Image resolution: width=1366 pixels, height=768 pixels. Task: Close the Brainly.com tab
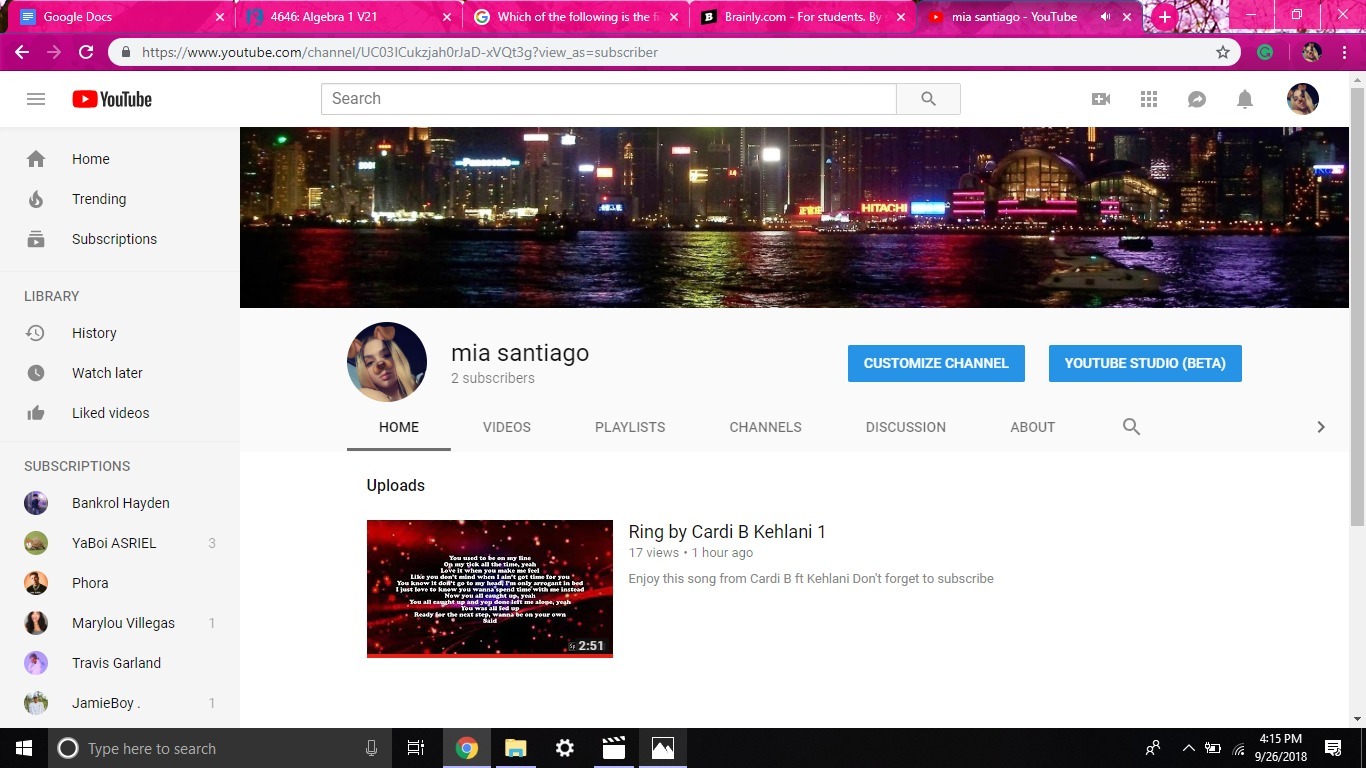(901, 17)
